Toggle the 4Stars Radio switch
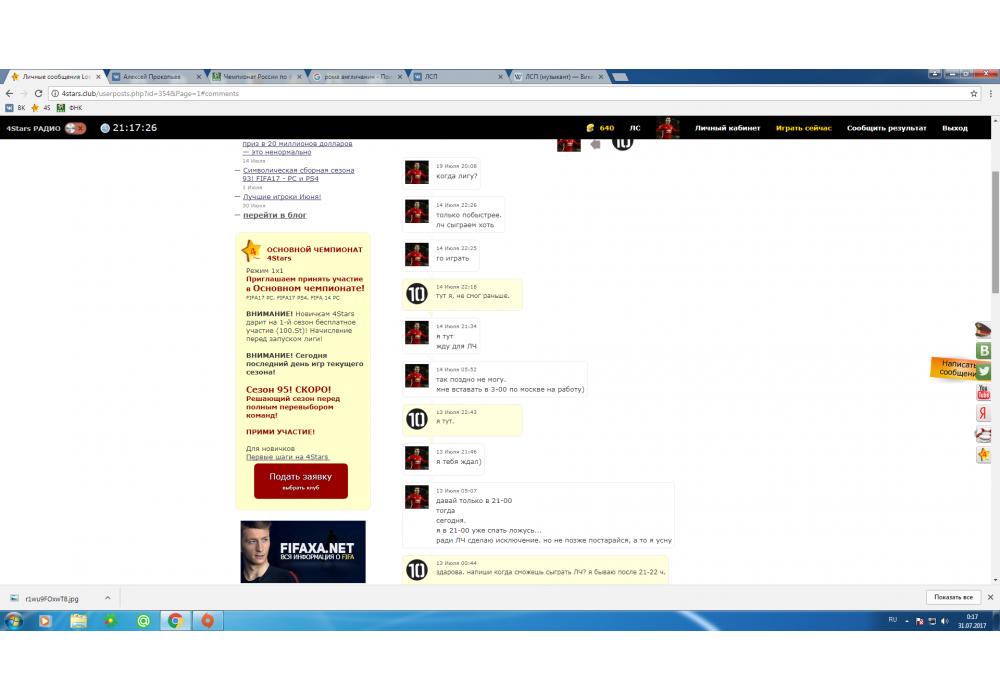Viewport: 1000px width, 700px height. pyautogui.click(x=75, y=128)
